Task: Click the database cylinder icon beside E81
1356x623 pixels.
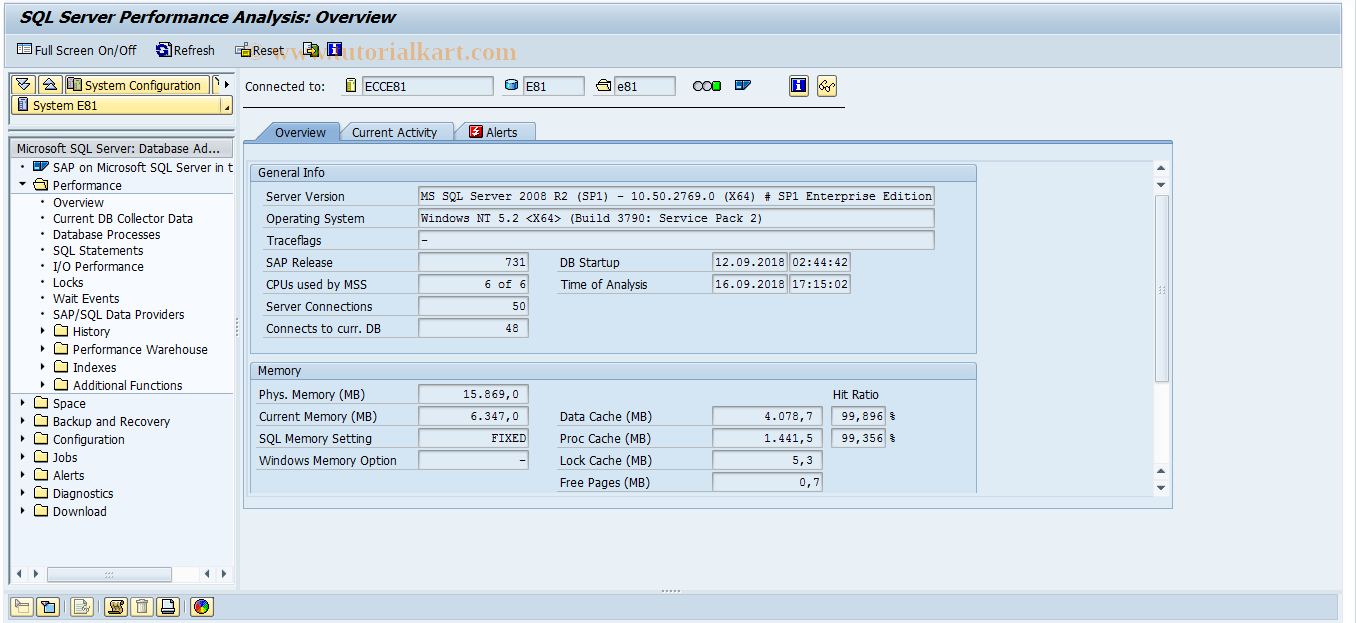Action: tap(512, 86)
